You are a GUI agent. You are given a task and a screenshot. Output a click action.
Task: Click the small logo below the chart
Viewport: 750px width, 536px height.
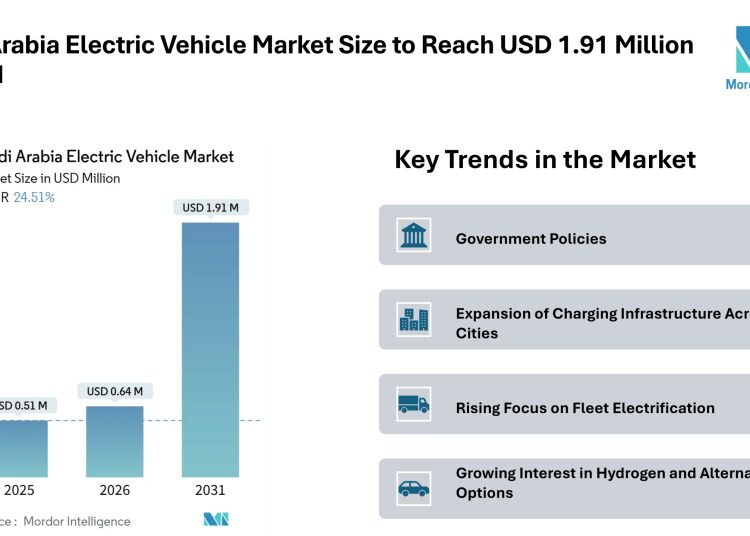pyautogui.click(x=216, y=519)
